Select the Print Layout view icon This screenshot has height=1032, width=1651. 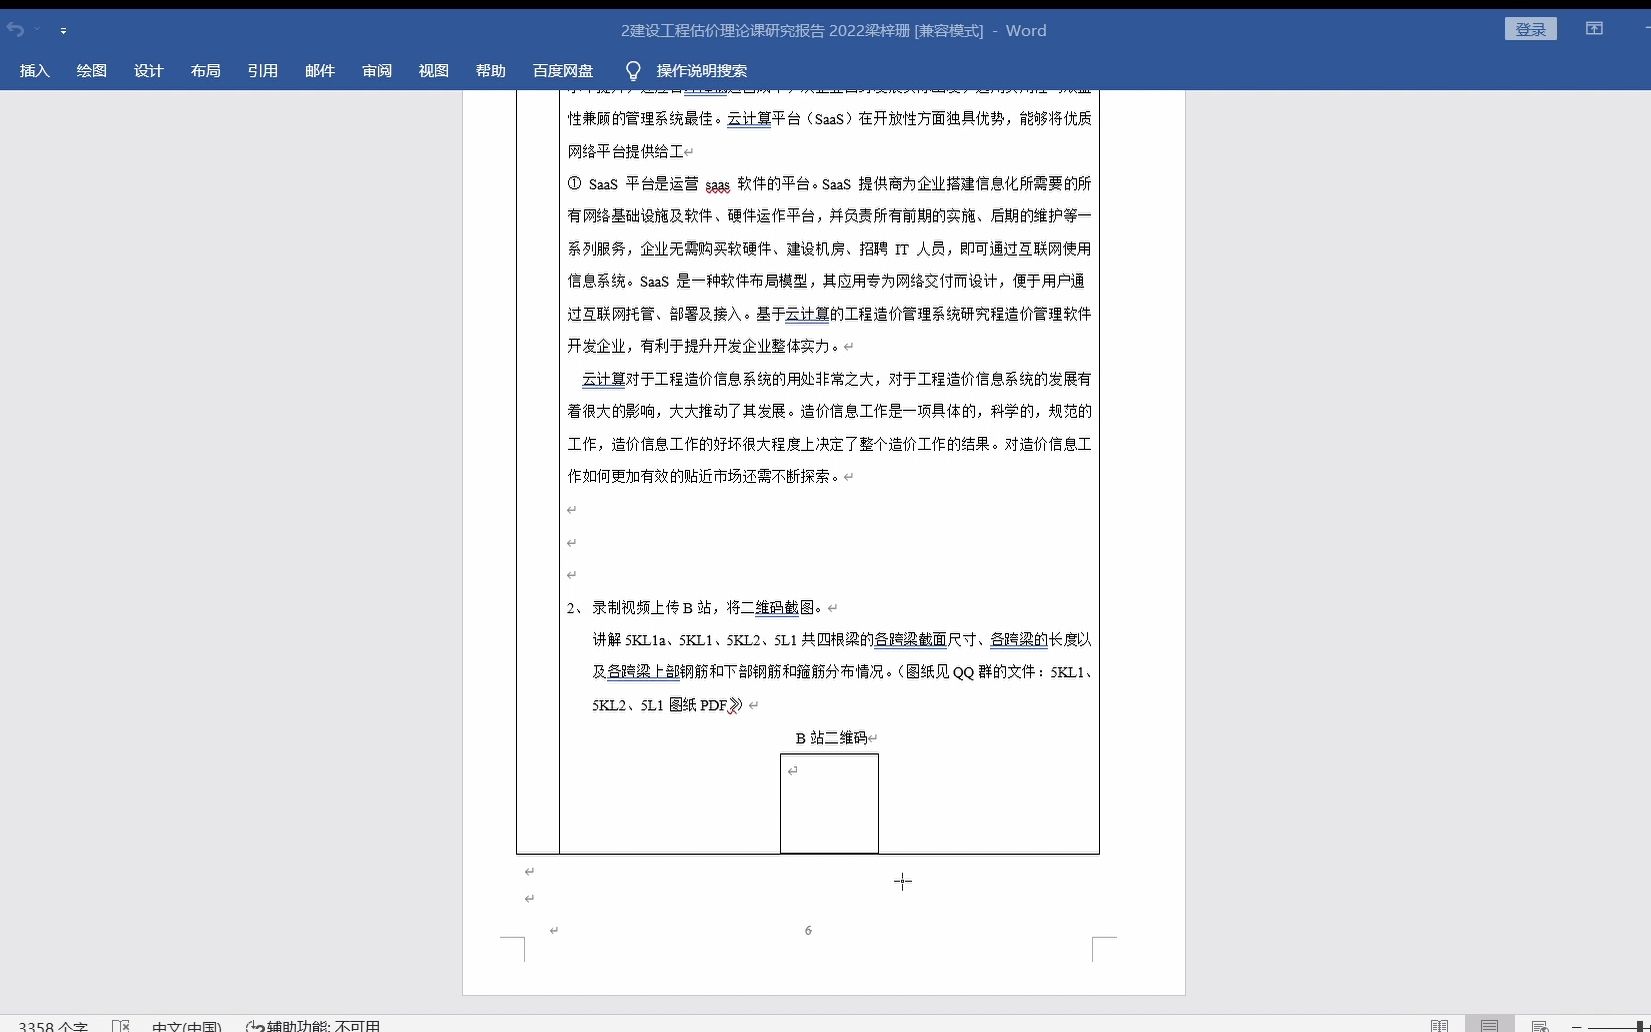tap(1489, 1025)
